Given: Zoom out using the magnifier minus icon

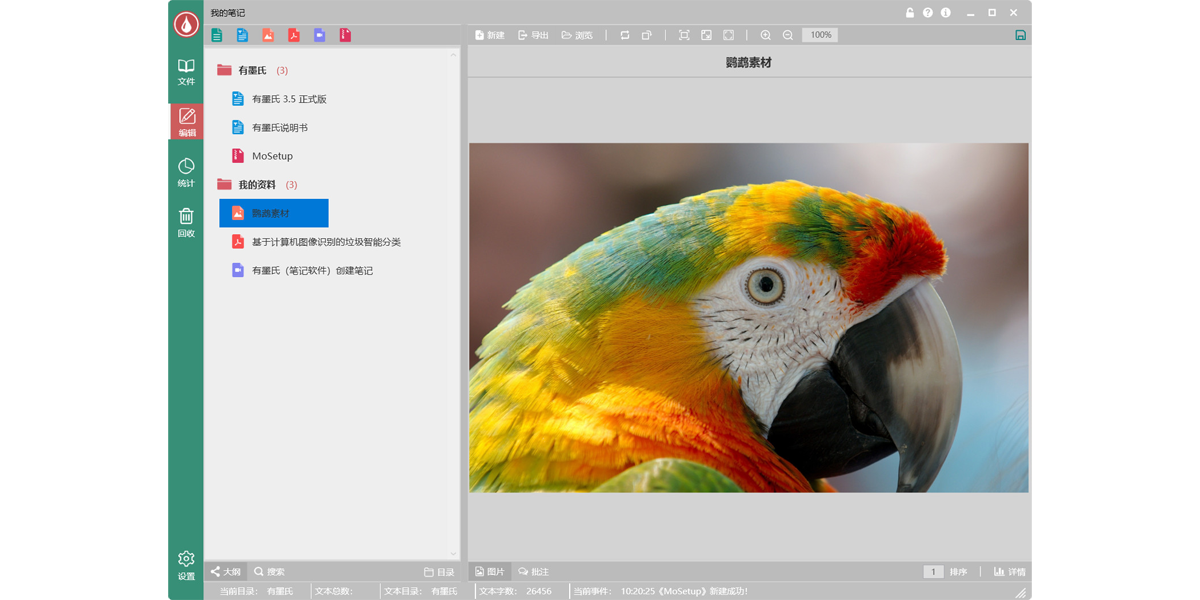Looking at the screenshot, I should pos(788,35).
